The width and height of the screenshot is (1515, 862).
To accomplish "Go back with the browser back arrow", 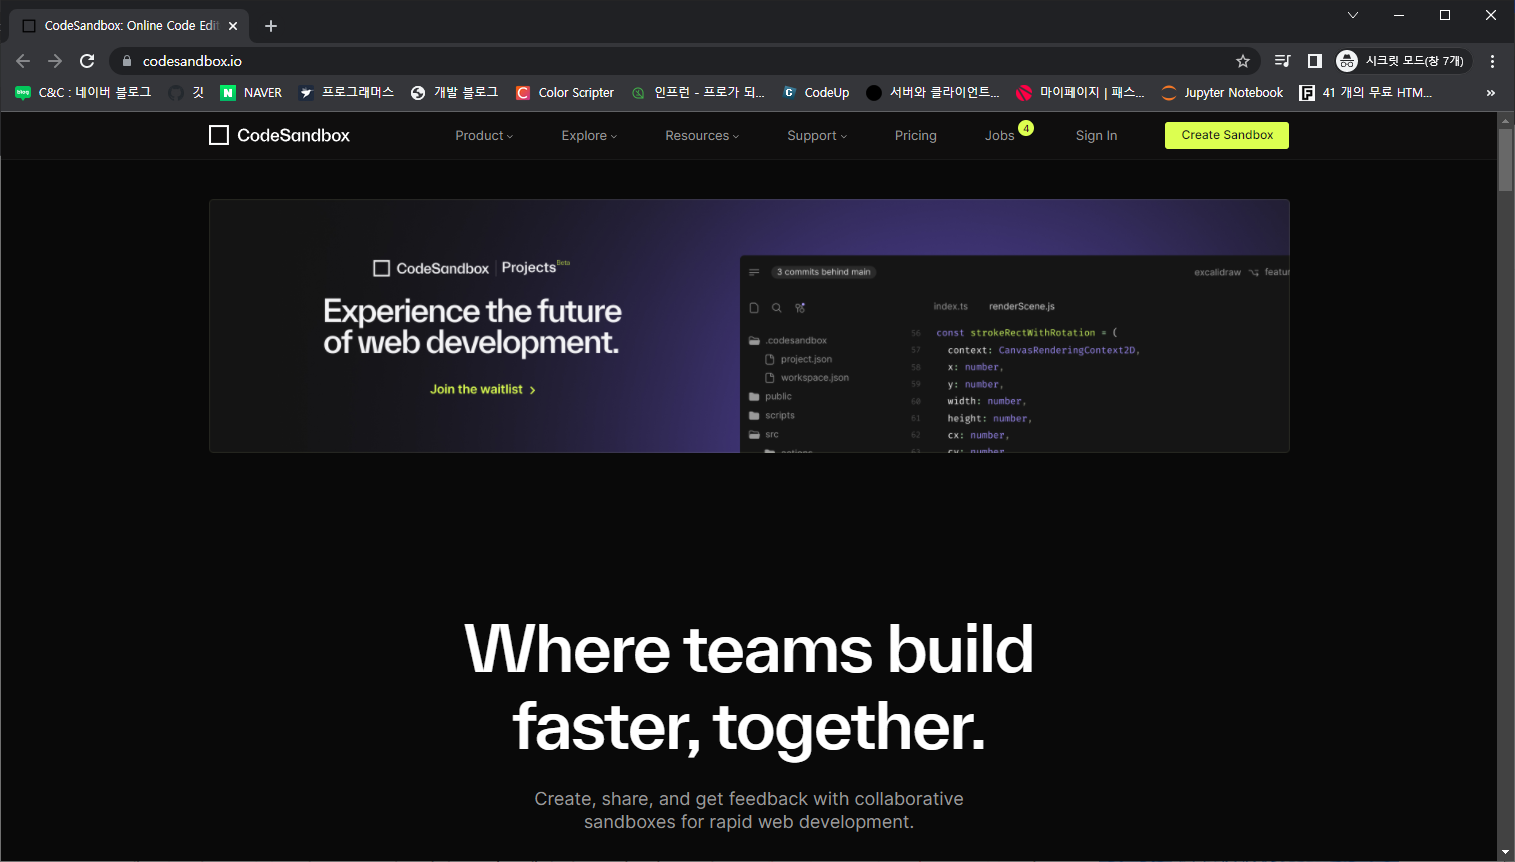I will 23,61.
